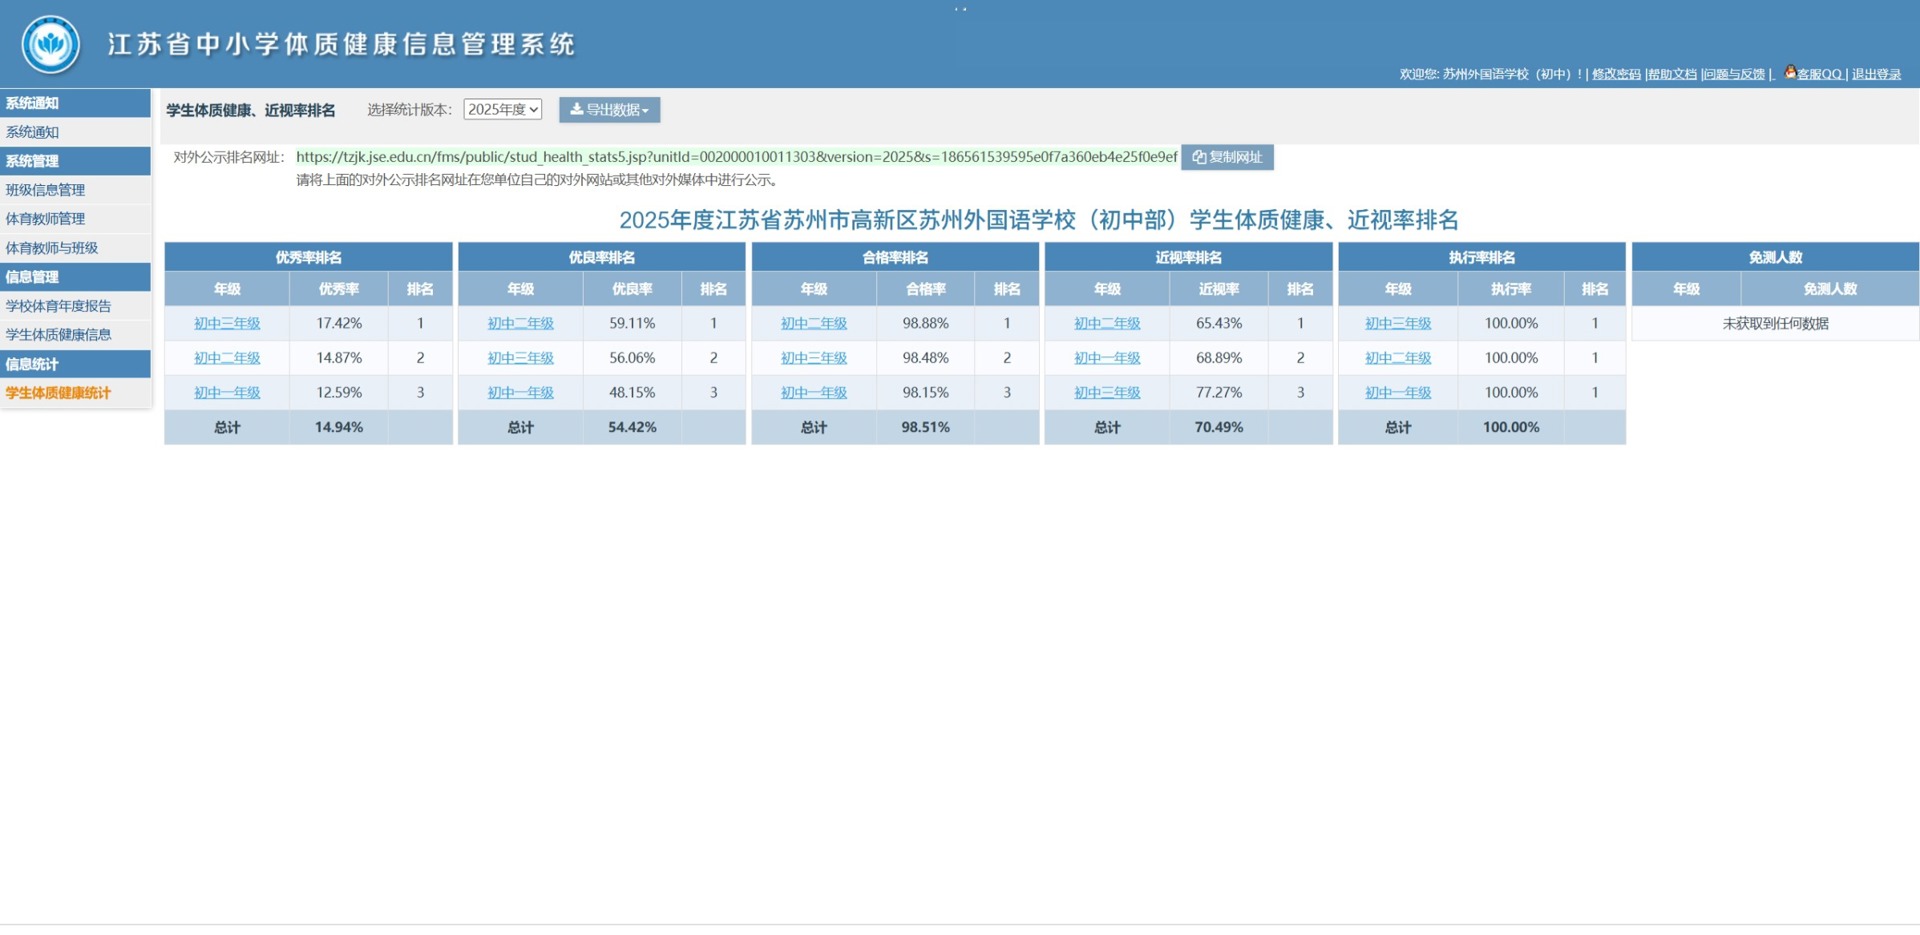
Task: Click 初中二年级 in the 执行率排名 table
Action: (x=1398, y=358)
